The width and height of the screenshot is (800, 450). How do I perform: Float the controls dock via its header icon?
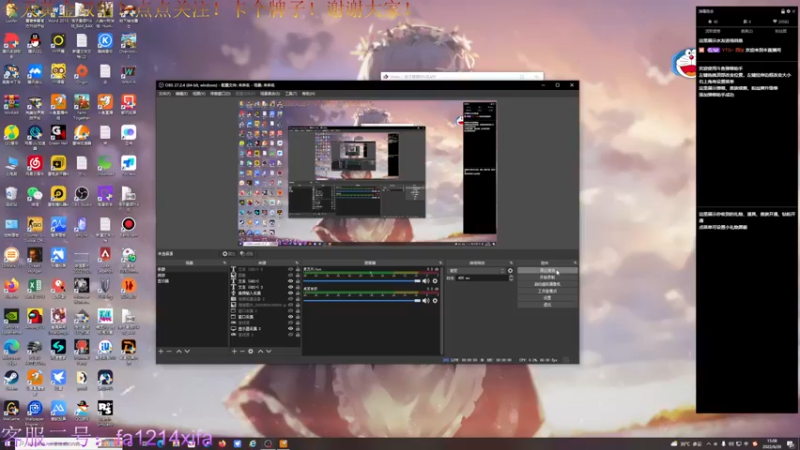tap(575, 263)
